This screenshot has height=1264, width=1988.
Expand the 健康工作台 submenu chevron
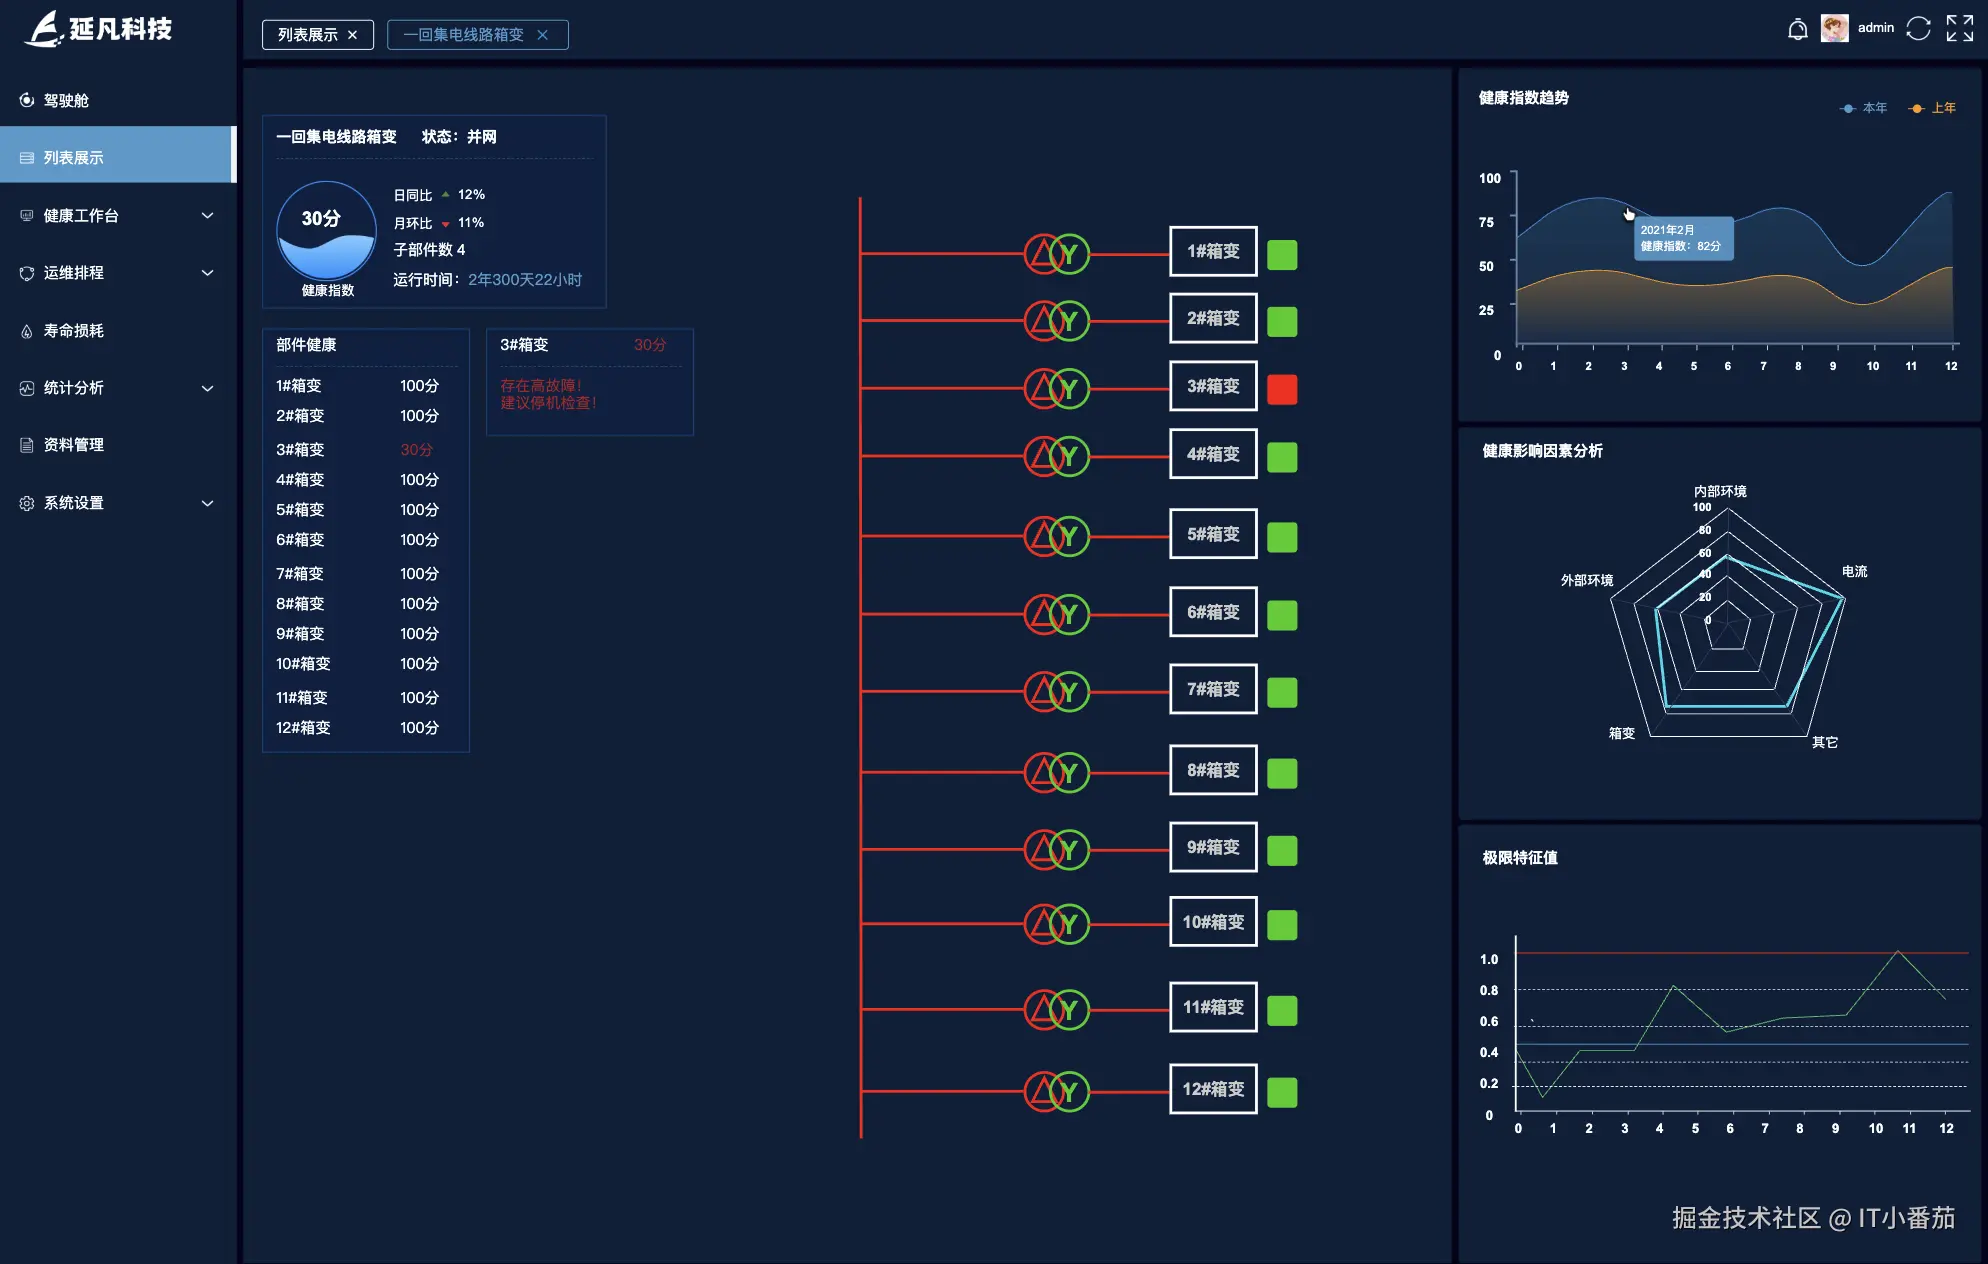(207, 216)
